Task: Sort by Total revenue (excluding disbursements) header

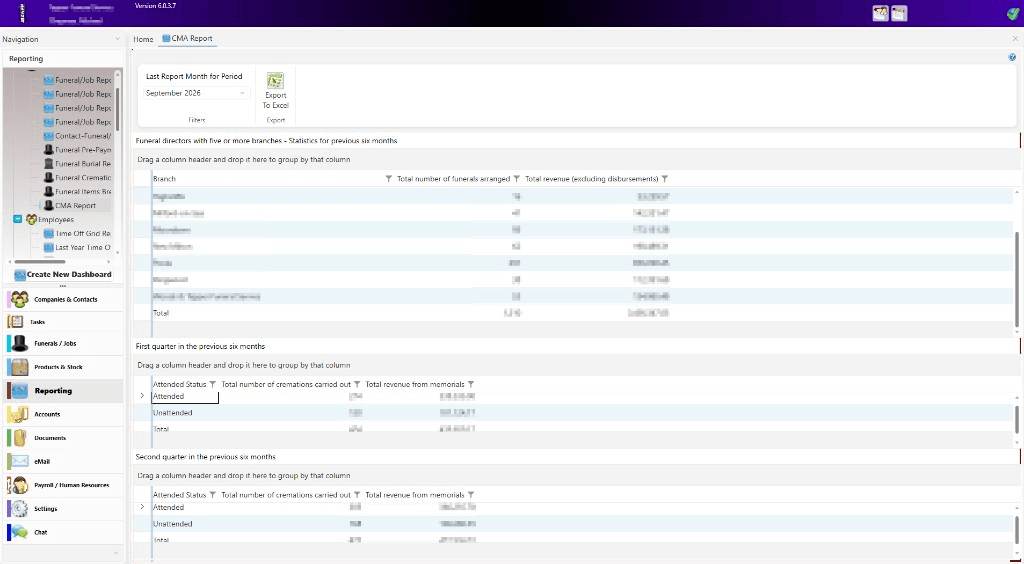Action: click(x=592, y=179)
